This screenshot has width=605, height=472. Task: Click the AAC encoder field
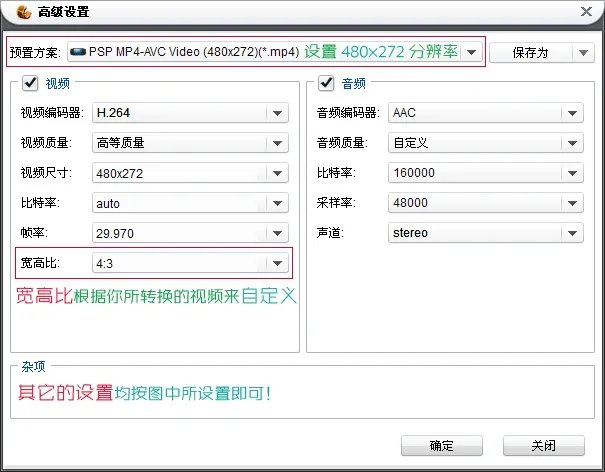486,113
